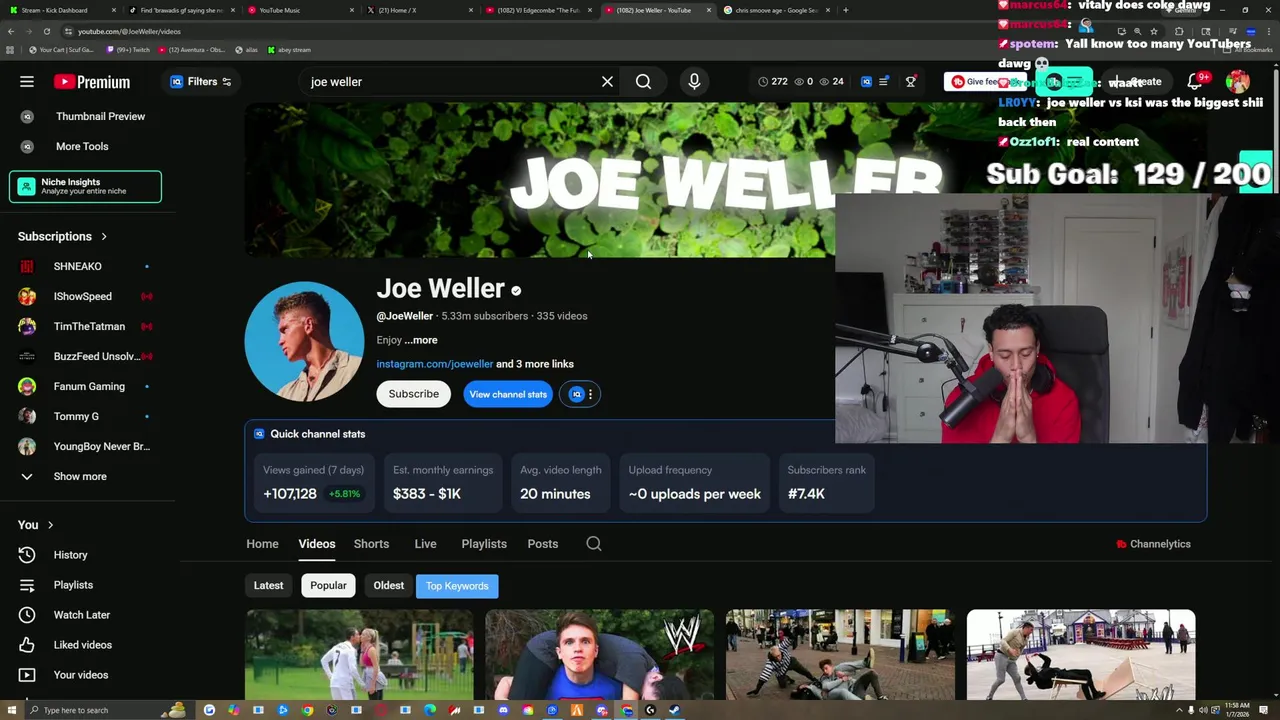
Task: Search within the channel magnifier
Action: click(x=594, y=544)
